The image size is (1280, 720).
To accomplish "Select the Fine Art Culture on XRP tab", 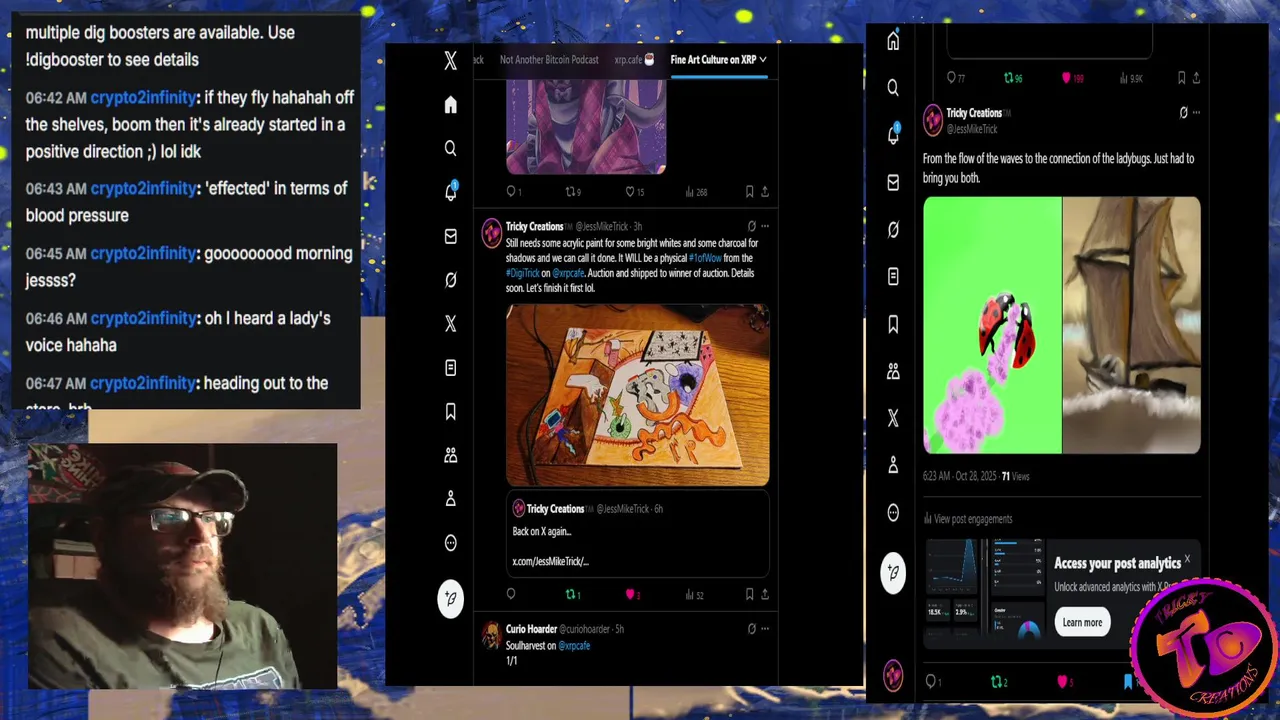I will 713,60.
